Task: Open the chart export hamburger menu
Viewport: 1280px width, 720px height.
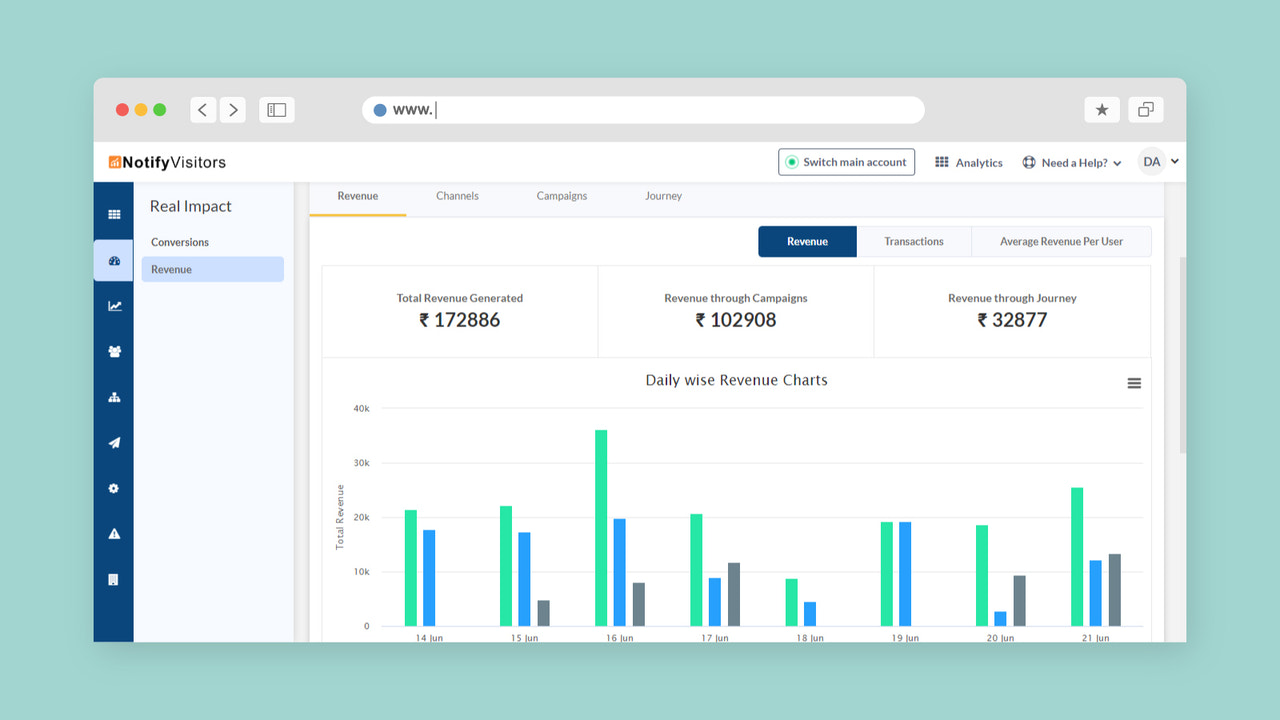Action: 1133,383
